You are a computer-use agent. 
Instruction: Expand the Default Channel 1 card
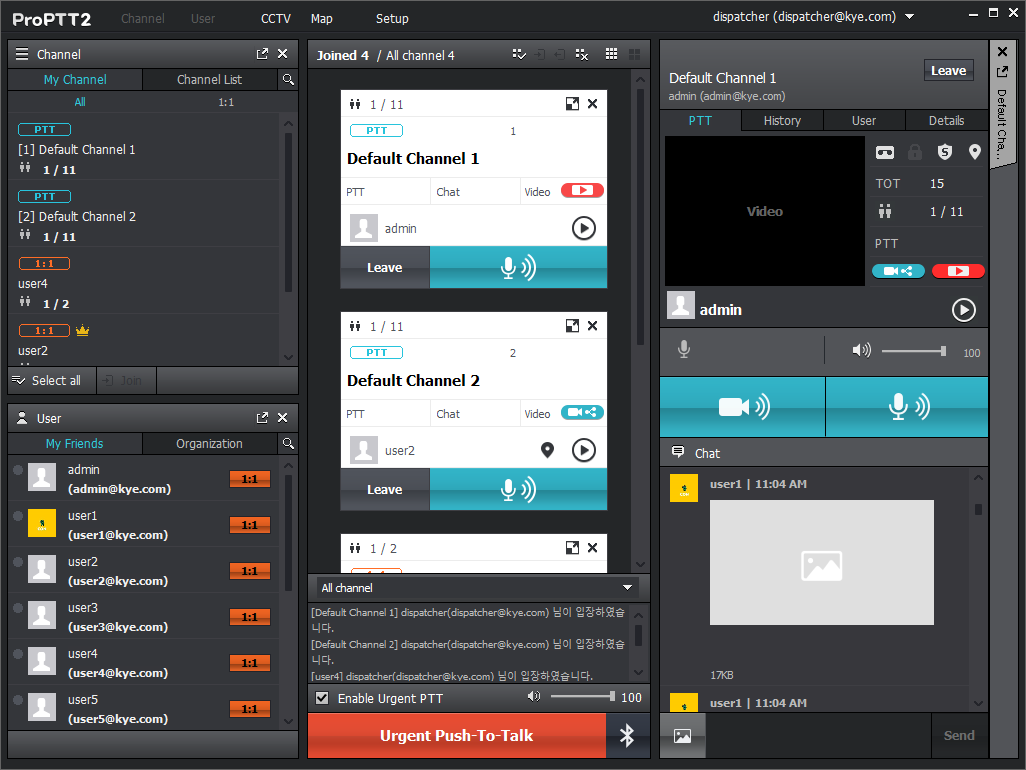572,103
